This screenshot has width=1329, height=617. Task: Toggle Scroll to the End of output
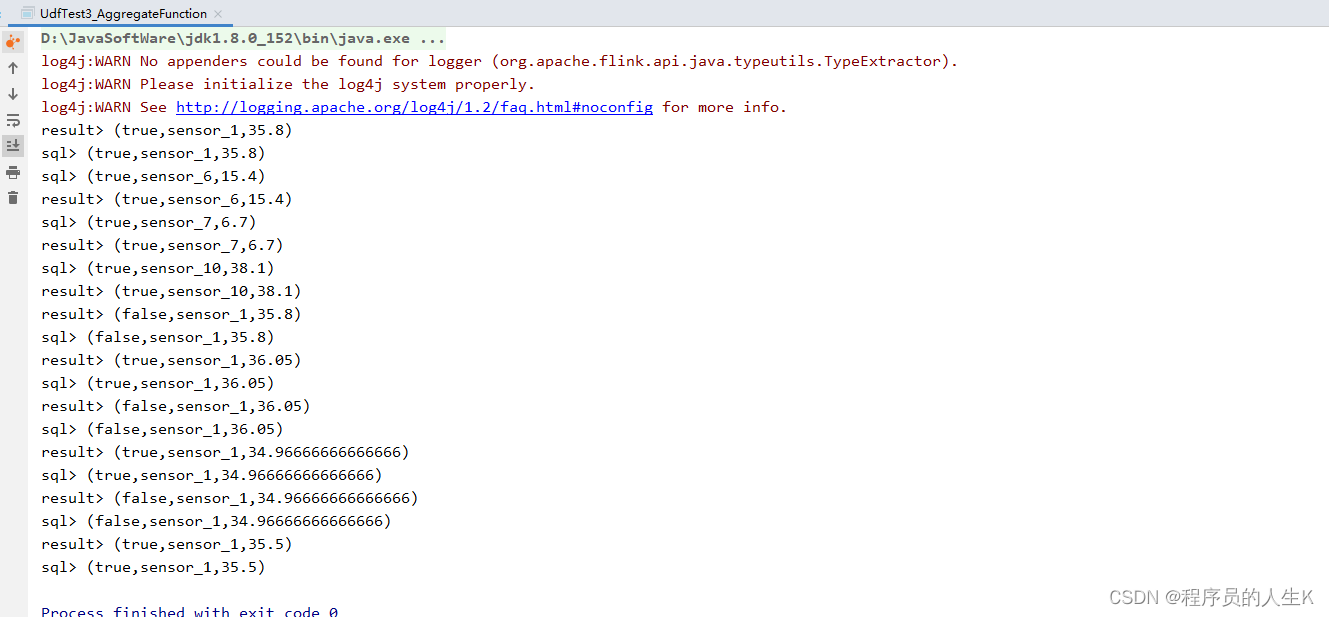[x=13, y=146]
